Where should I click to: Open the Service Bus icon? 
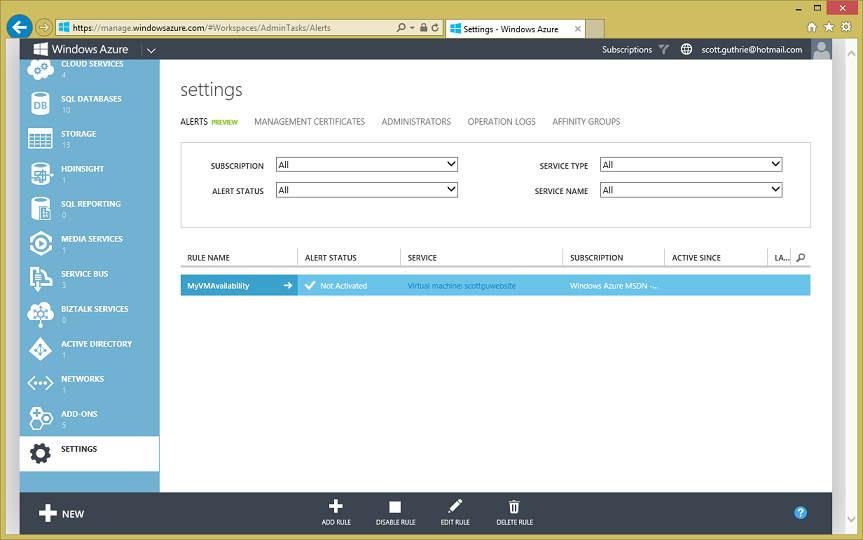[40, 279]
